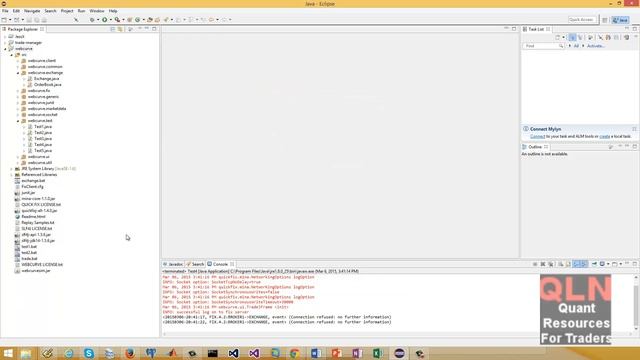The image size is (640, 360).
Task: Expand the webcurve.client package
Action: click(18, 61)
